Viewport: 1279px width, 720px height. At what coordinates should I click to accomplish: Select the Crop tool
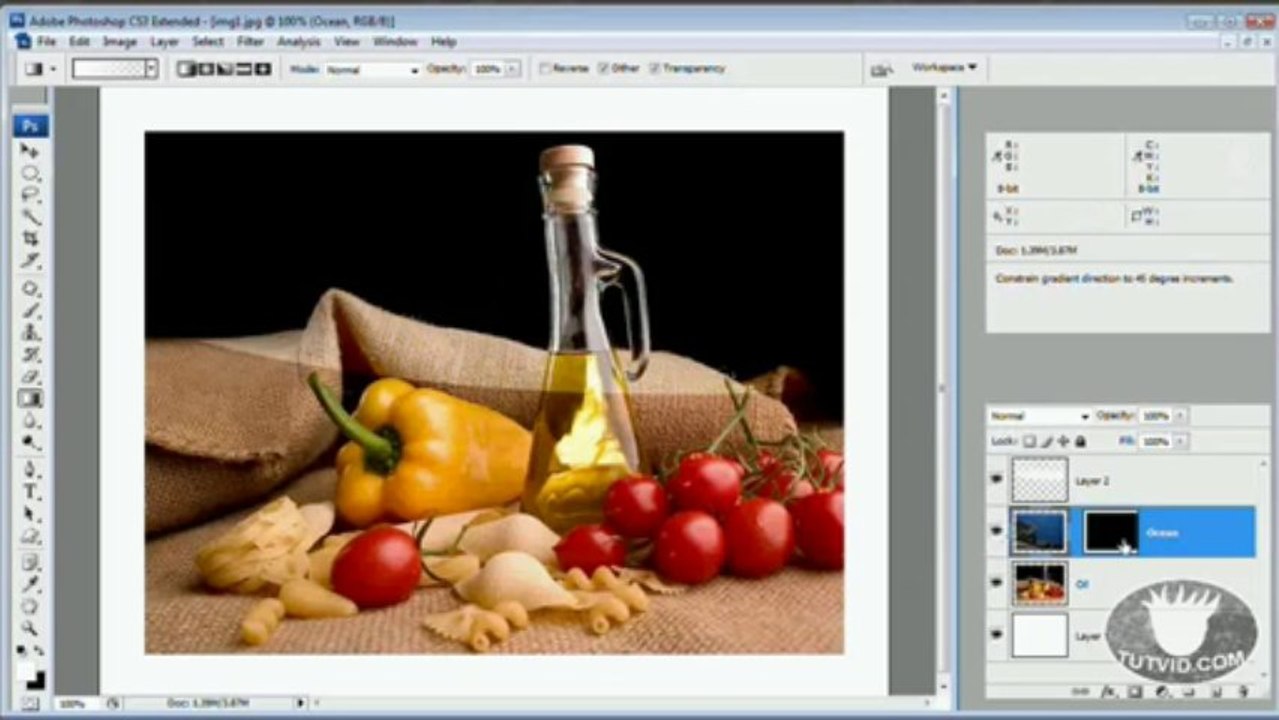(31, 238)
